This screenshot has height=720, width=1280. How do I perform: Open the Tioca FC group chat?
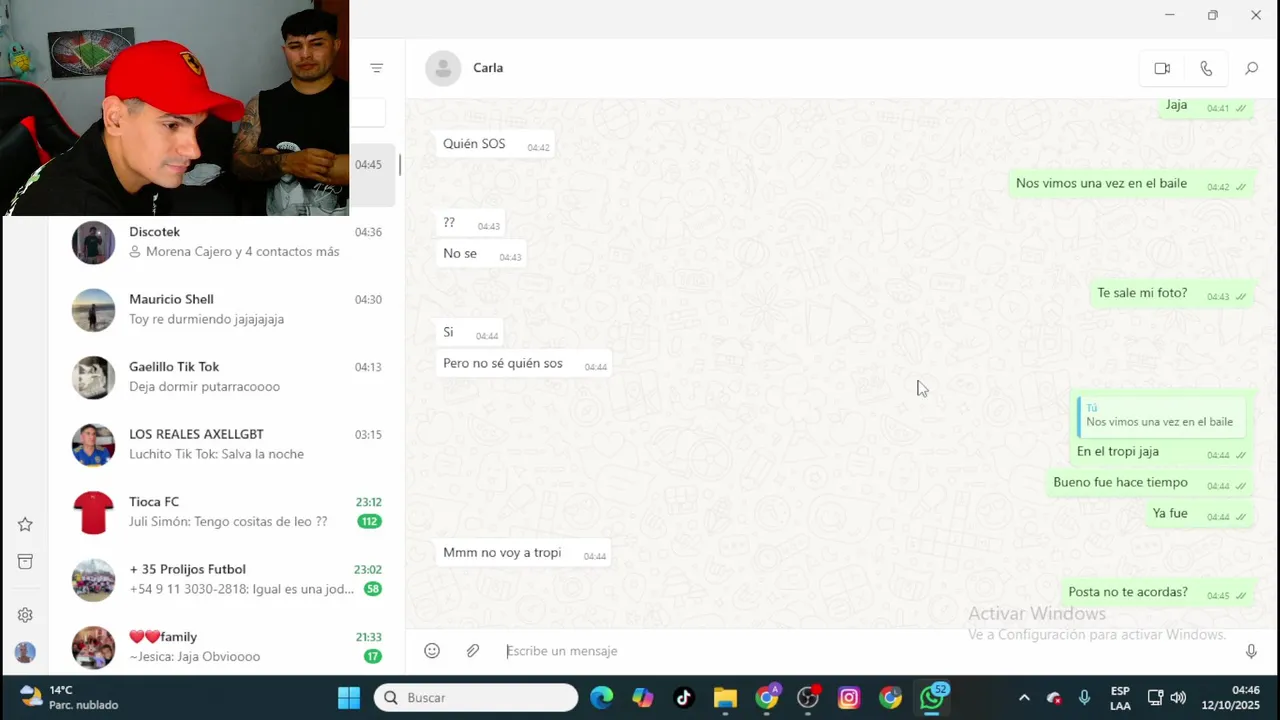pyautogui.click(x=226, y=512)
